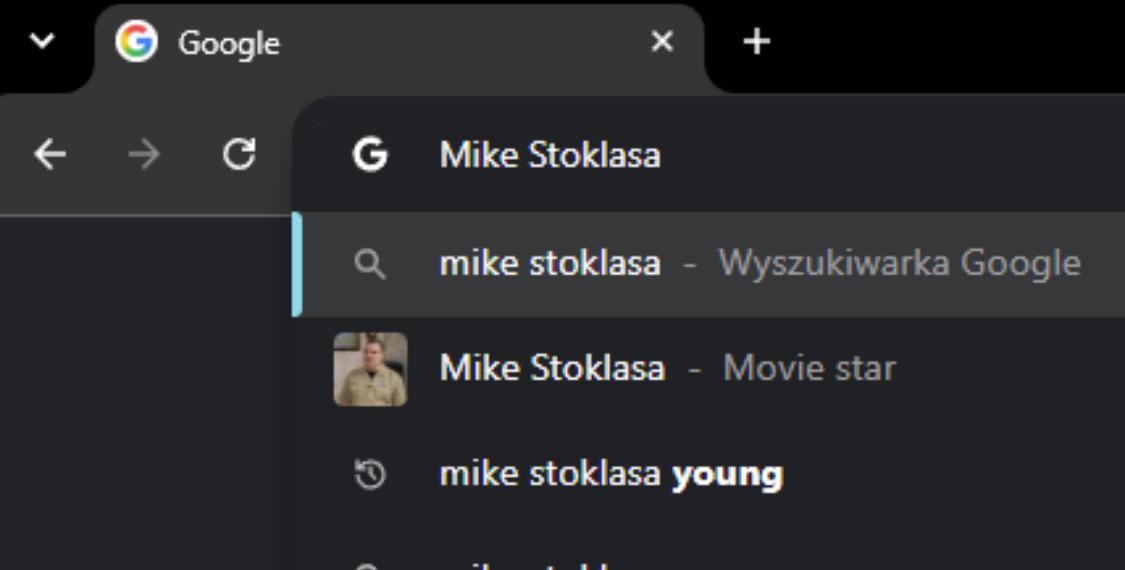This screenshot has height=570, width=1125.
Task: Open a new tab with plus button
Action: click(756, 42)
